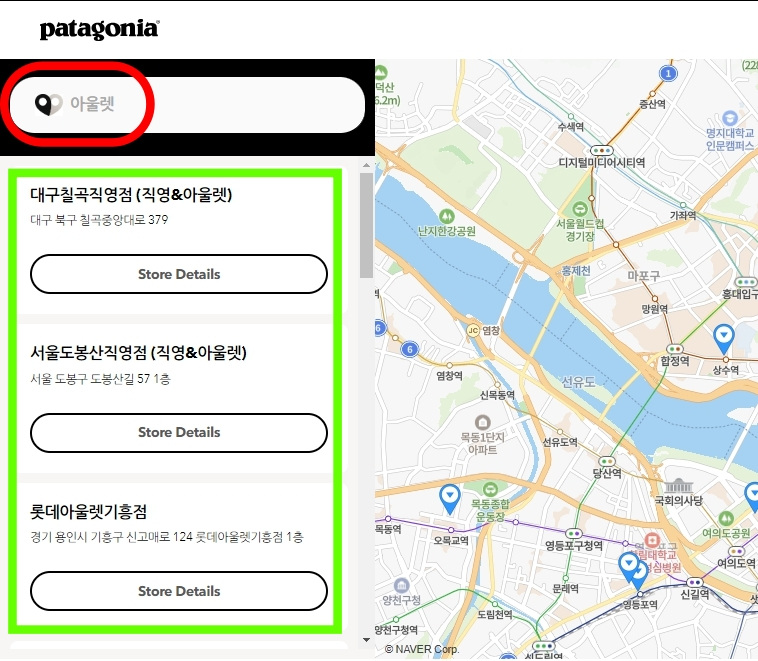This screenshot has width=758, height=661.
Task: Click address 대구 북구 칠곡중앙대로 379
Action: (99, 220)
